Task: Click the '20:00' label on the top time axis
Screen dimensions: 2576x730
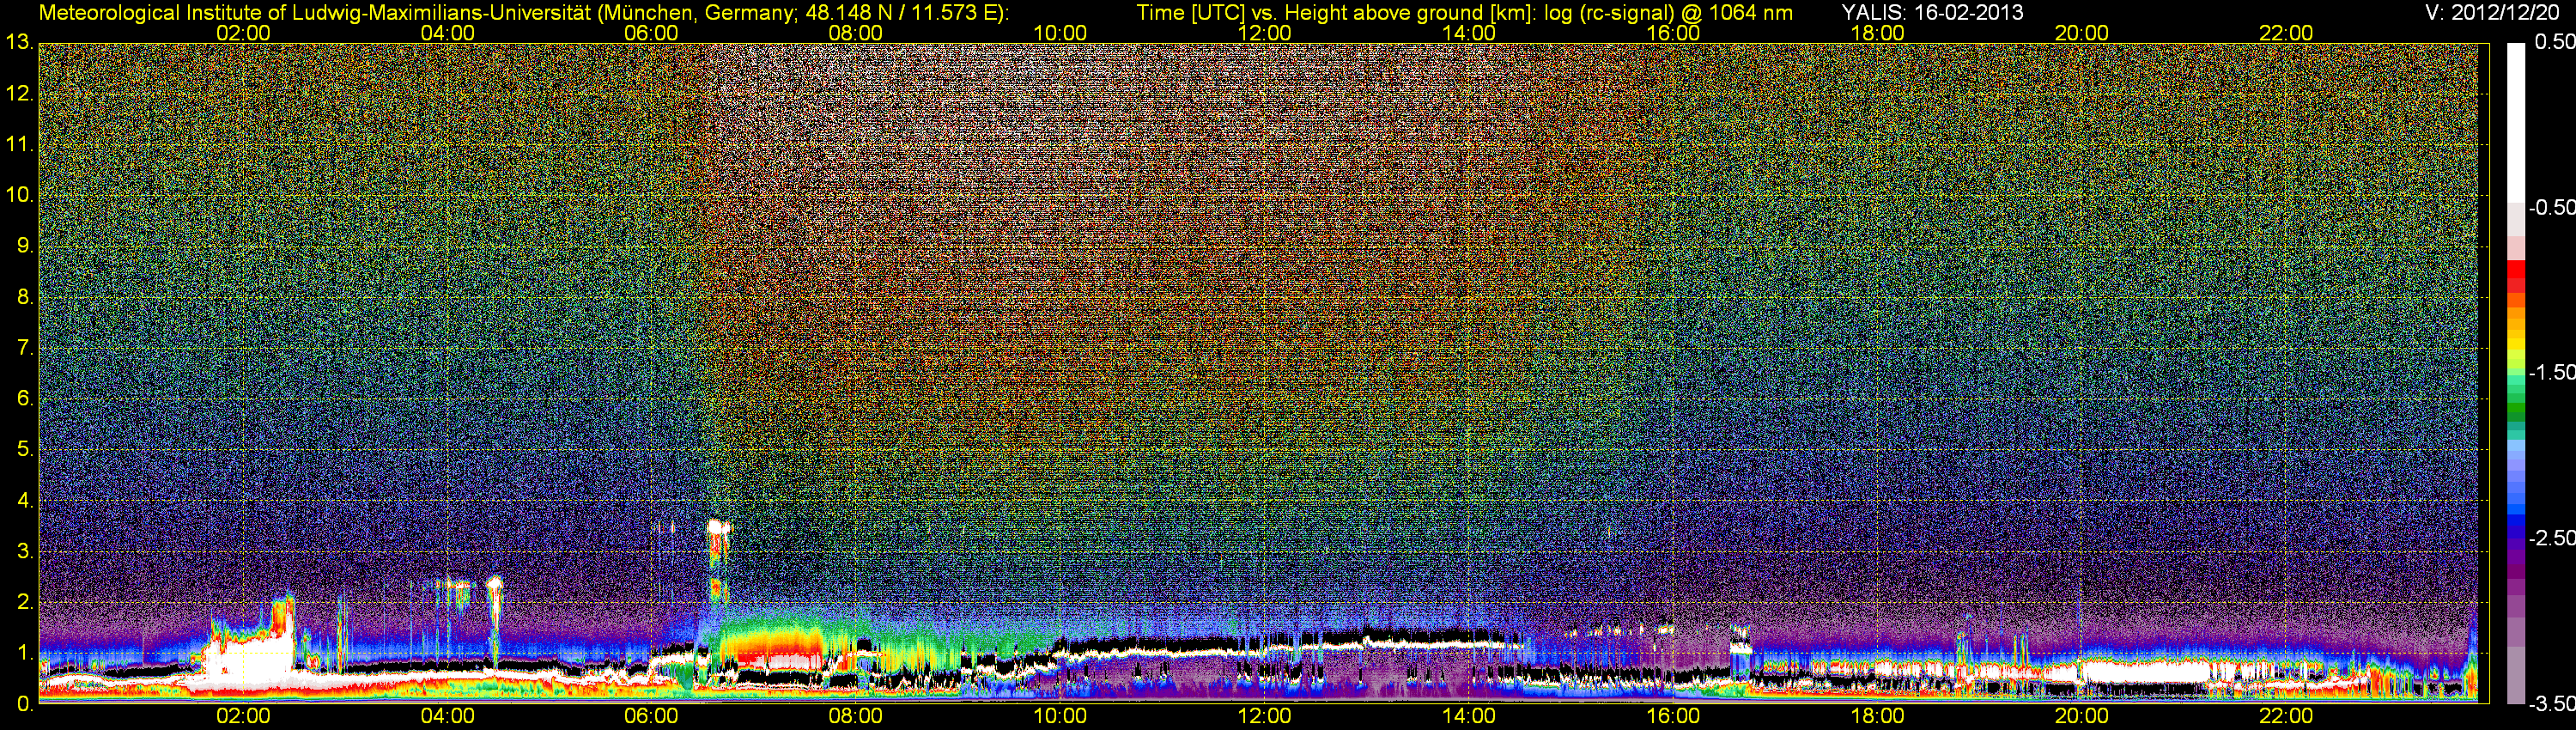Action: pos(2082,33)
